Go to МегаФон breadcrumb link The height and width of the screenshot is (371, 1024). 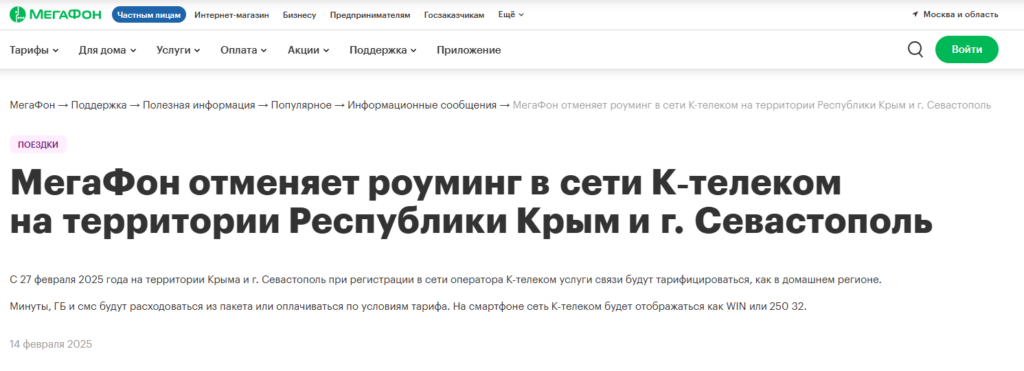tap(32, 105)
